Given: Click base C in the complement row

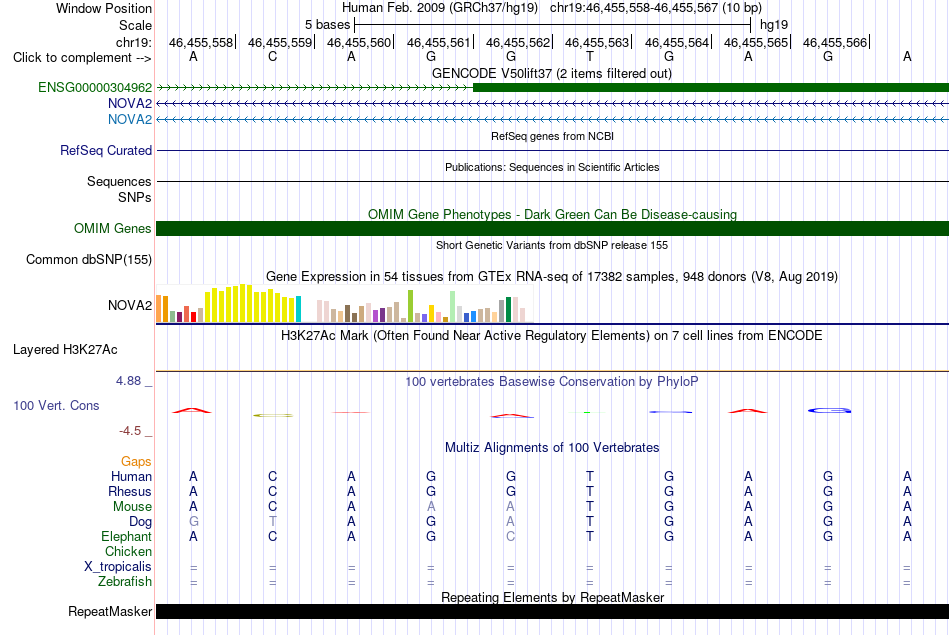Looking at the screenshot, I should click(273, 56).
